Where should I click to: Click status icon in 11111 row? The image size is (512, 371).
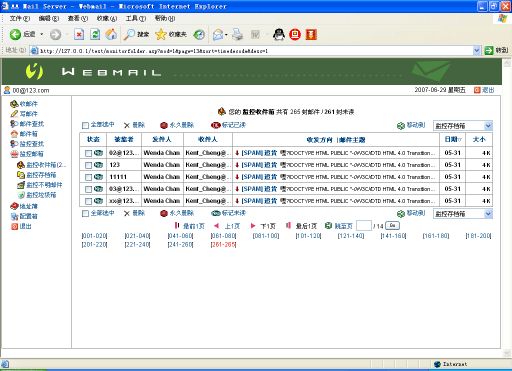[98, 177]
